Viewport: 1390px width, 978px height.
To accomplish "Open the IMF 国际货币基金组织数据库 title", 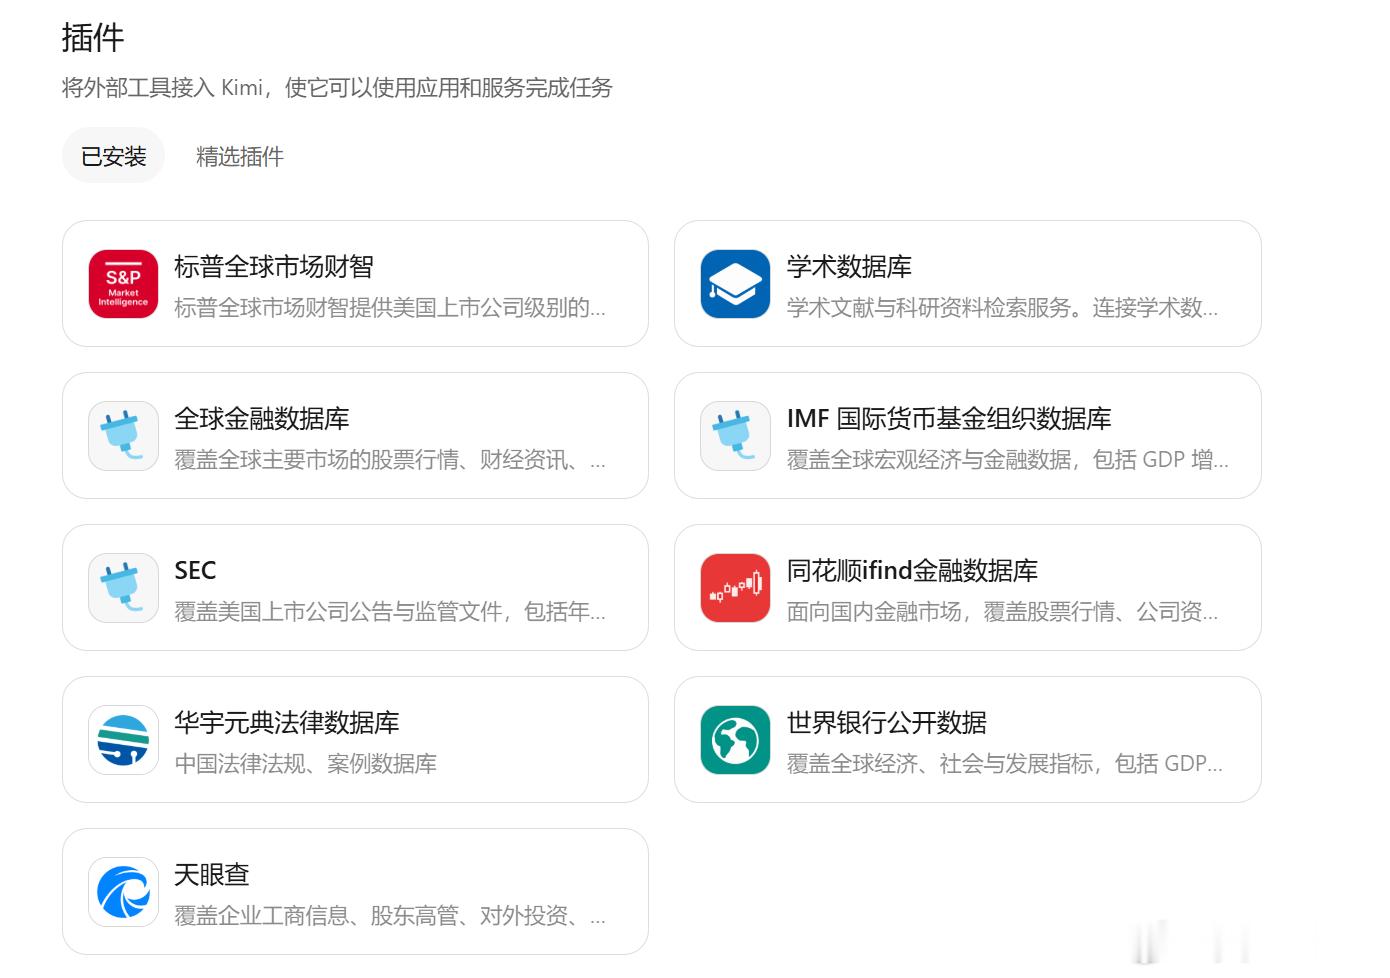I will (949, 419).
